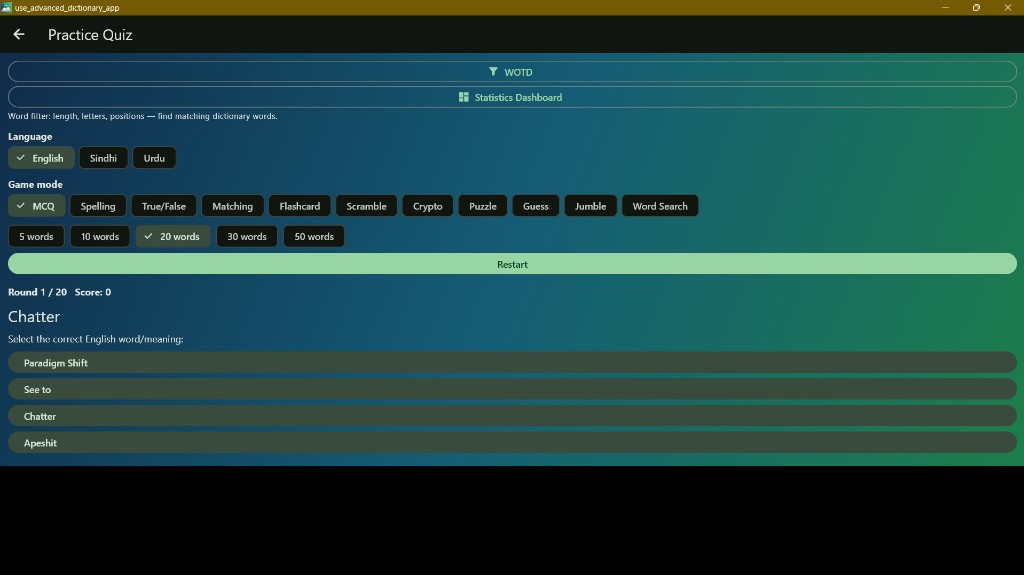Select Sindhi language chip

[x=103, y=158]
